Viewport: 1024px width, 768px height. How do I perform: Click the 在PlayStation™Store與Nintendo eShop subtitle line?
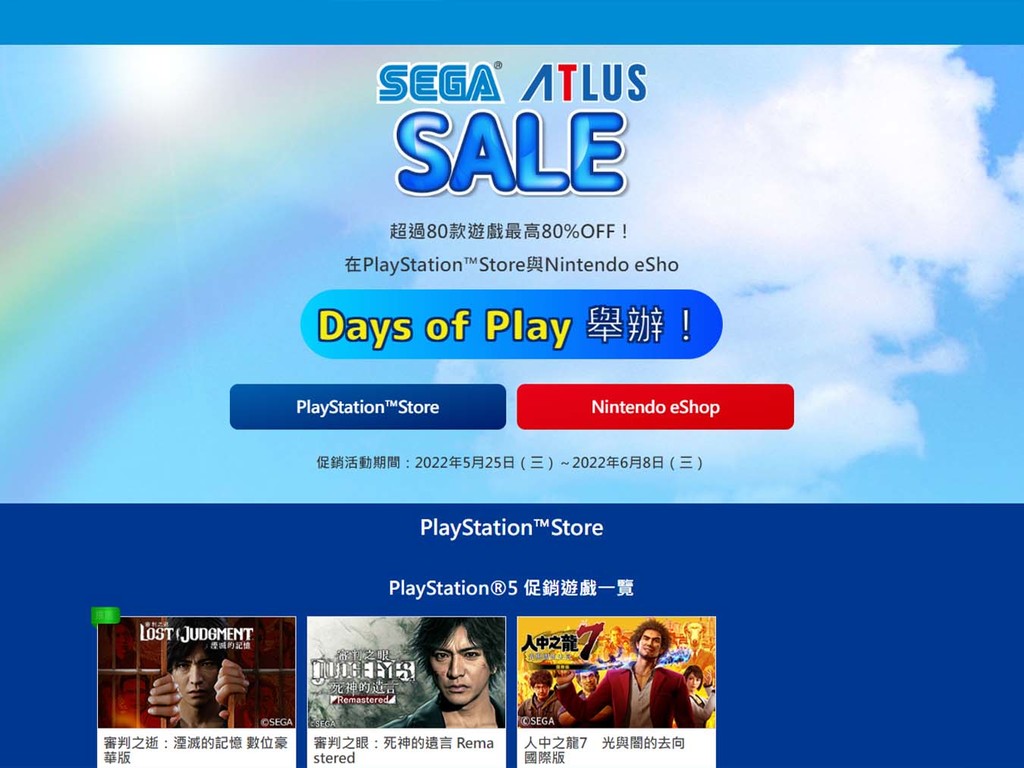tap(511, 265)
